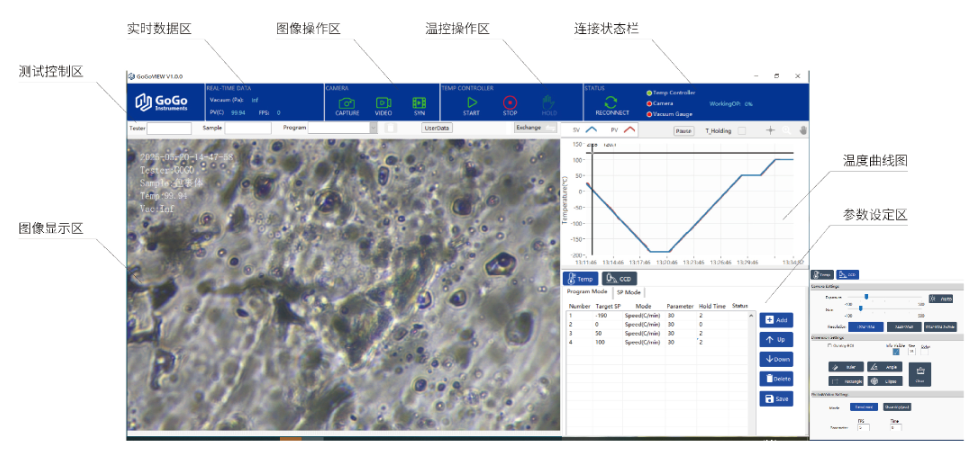Toggle the Info Visible checkbox
Viewport: 980px width, 453px height.
pos(896,351)
